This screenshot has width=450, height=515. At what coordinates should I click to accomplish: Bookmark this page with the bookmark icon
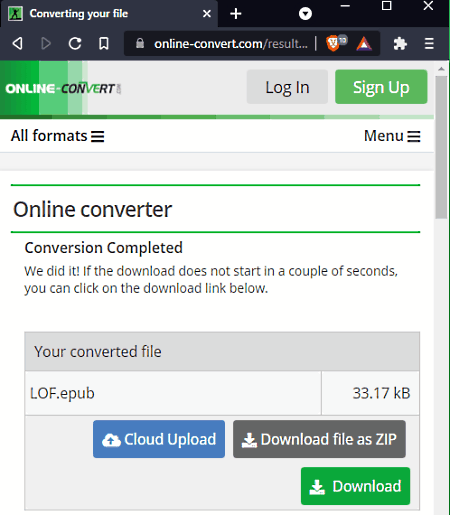(x=104, y=43)
